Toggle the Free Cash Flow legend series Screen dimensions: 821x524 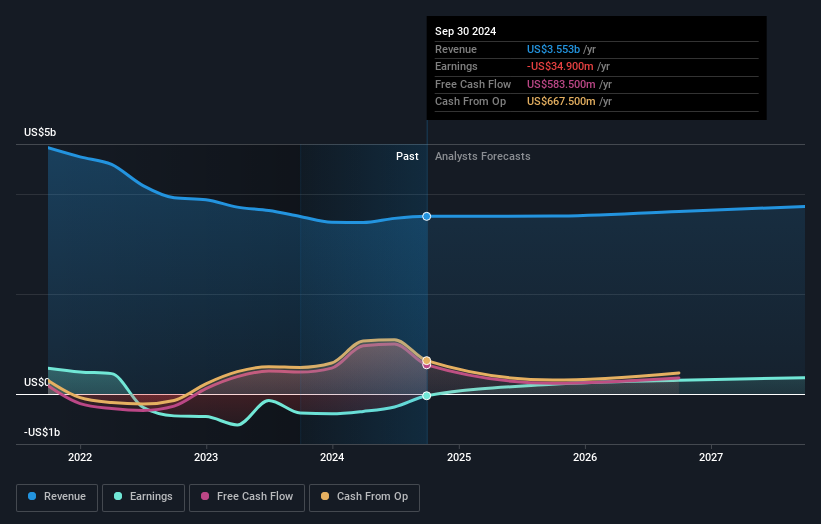[x=247, y=497]
